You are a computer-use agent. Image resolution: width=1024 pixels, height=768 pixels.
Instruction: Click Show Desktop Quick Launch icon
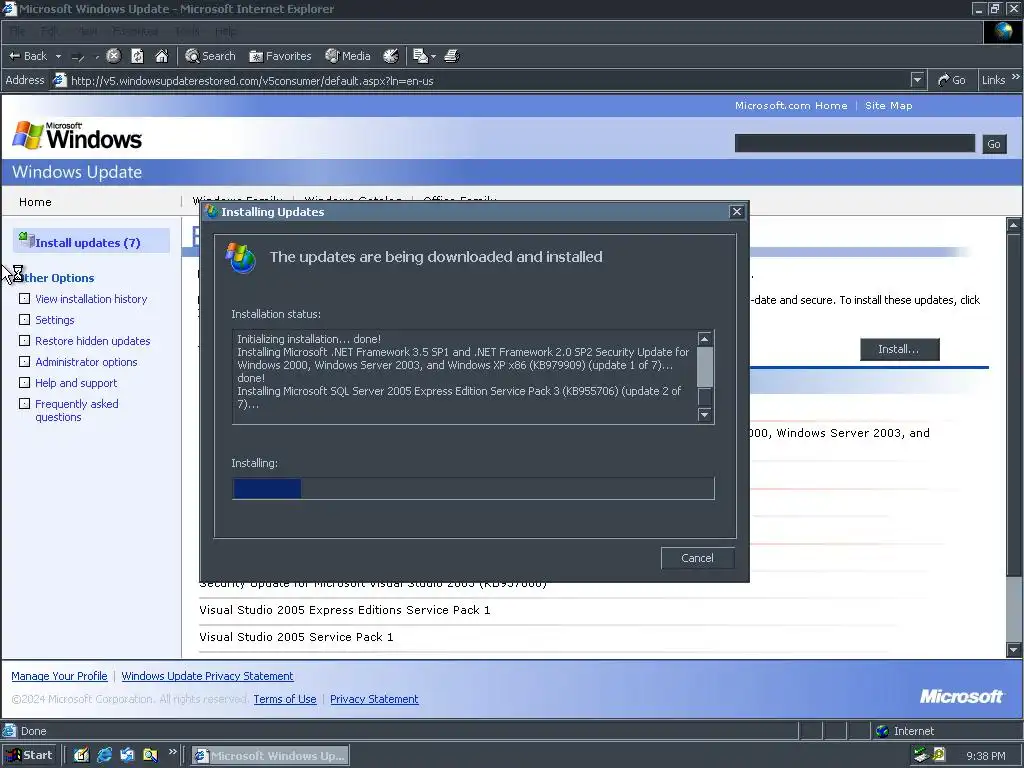pos(82,756)
